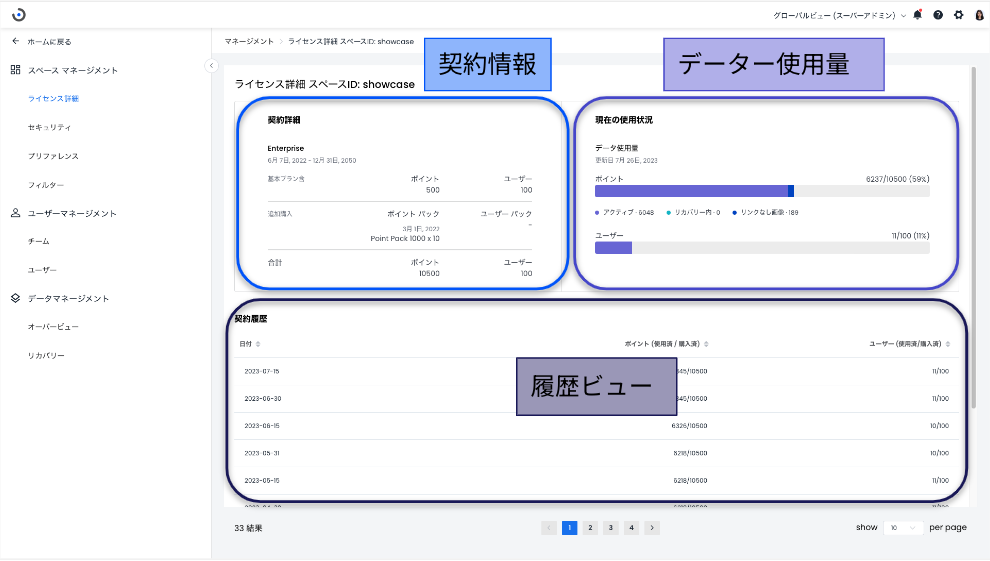Click the データマネージメント layers icon
This screenshot has height=561, width=990.
coord(16,298)
